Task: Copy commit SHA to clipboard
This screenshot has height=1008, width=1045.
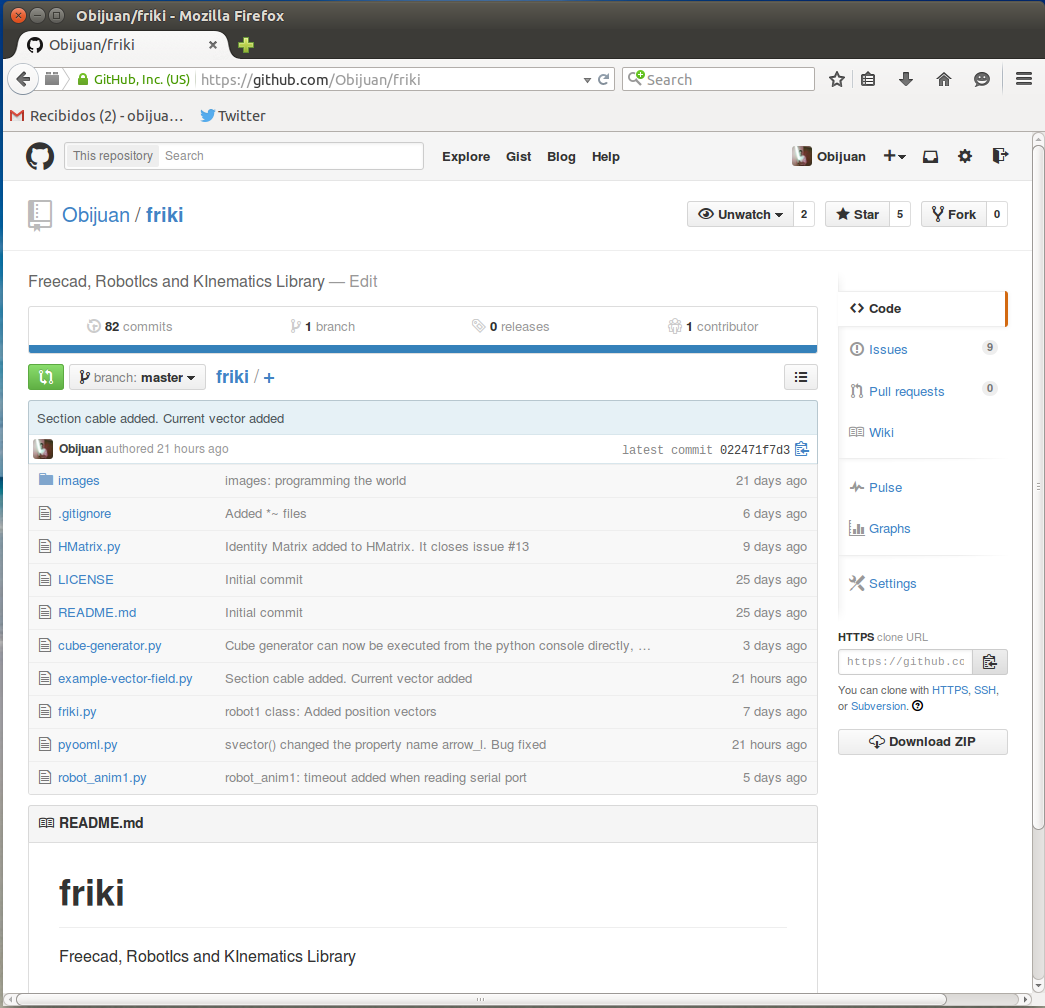Action: coord(802,449)
